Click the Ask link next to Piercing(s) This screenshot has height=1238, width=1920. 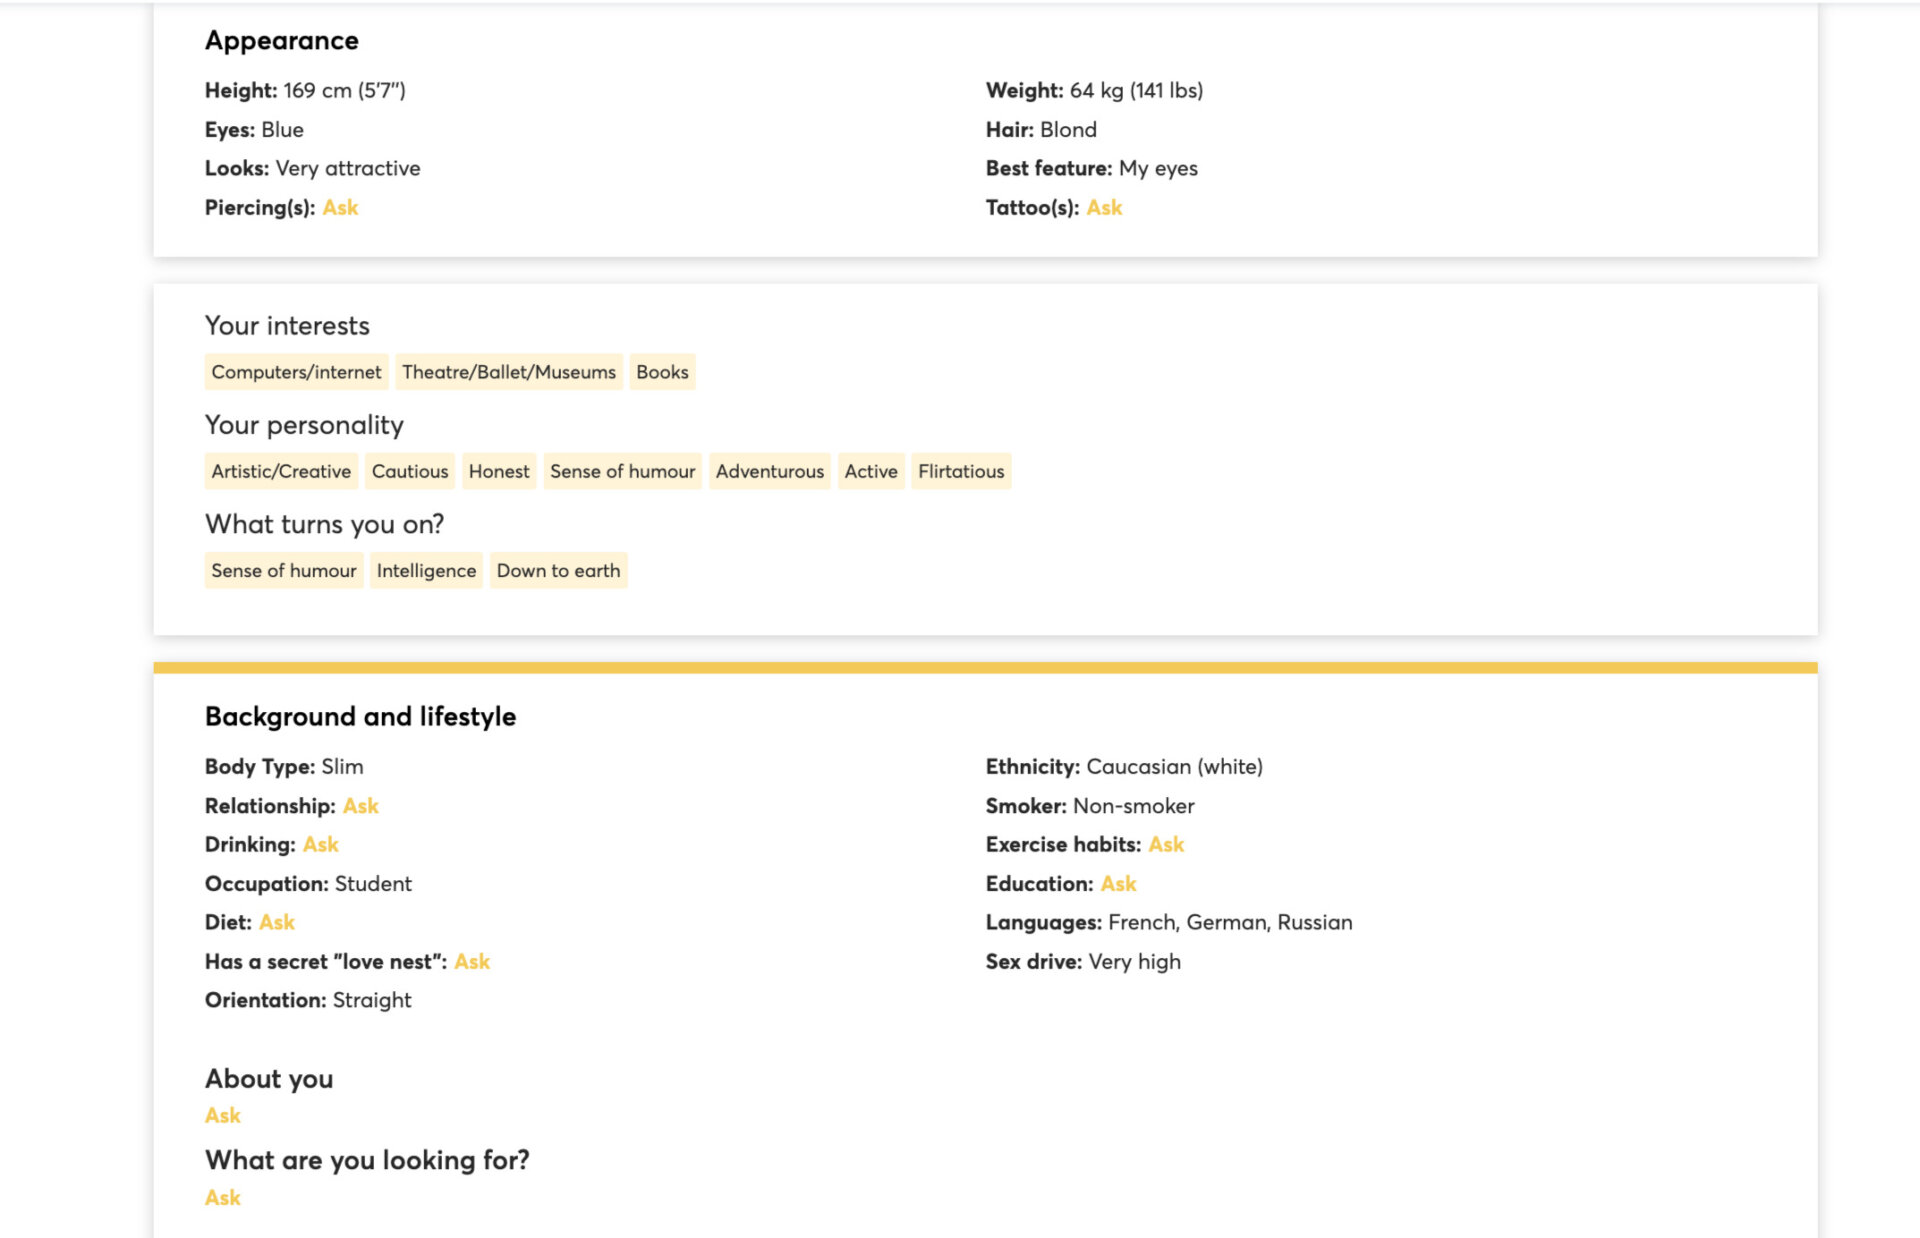click(x=340, y=208)
